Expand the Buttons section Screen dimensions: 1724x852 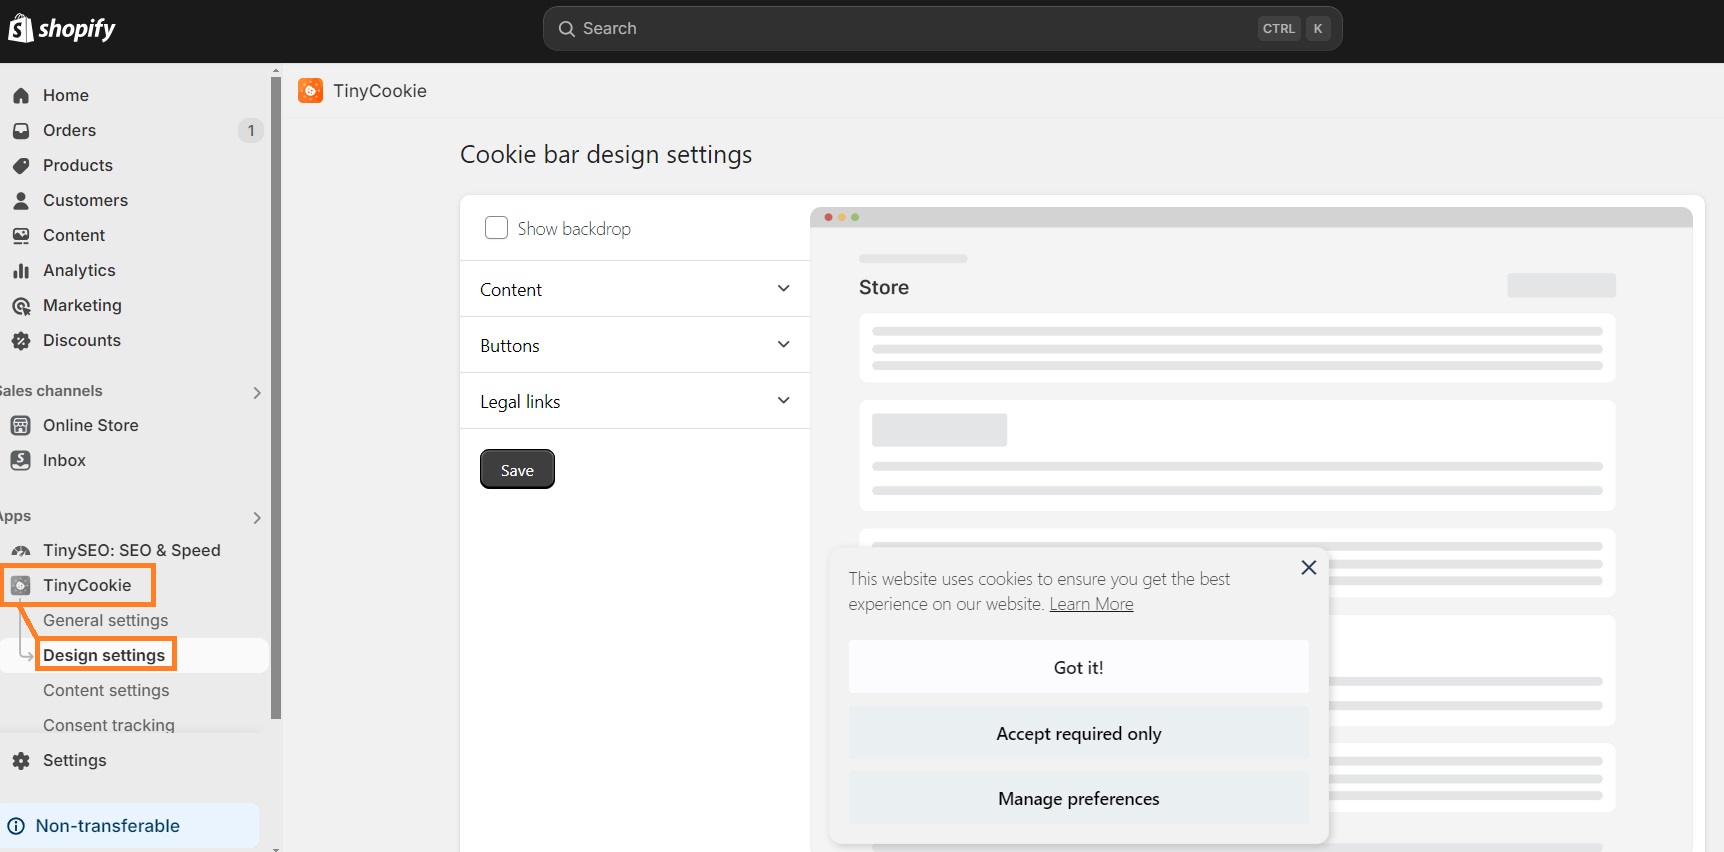click(635, 345)
